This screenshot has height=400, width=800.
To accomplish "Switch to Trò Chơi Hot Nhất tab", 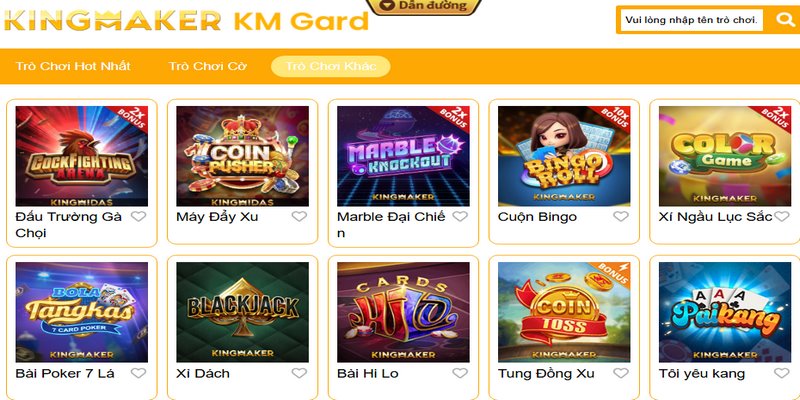I will pos(73,66).
